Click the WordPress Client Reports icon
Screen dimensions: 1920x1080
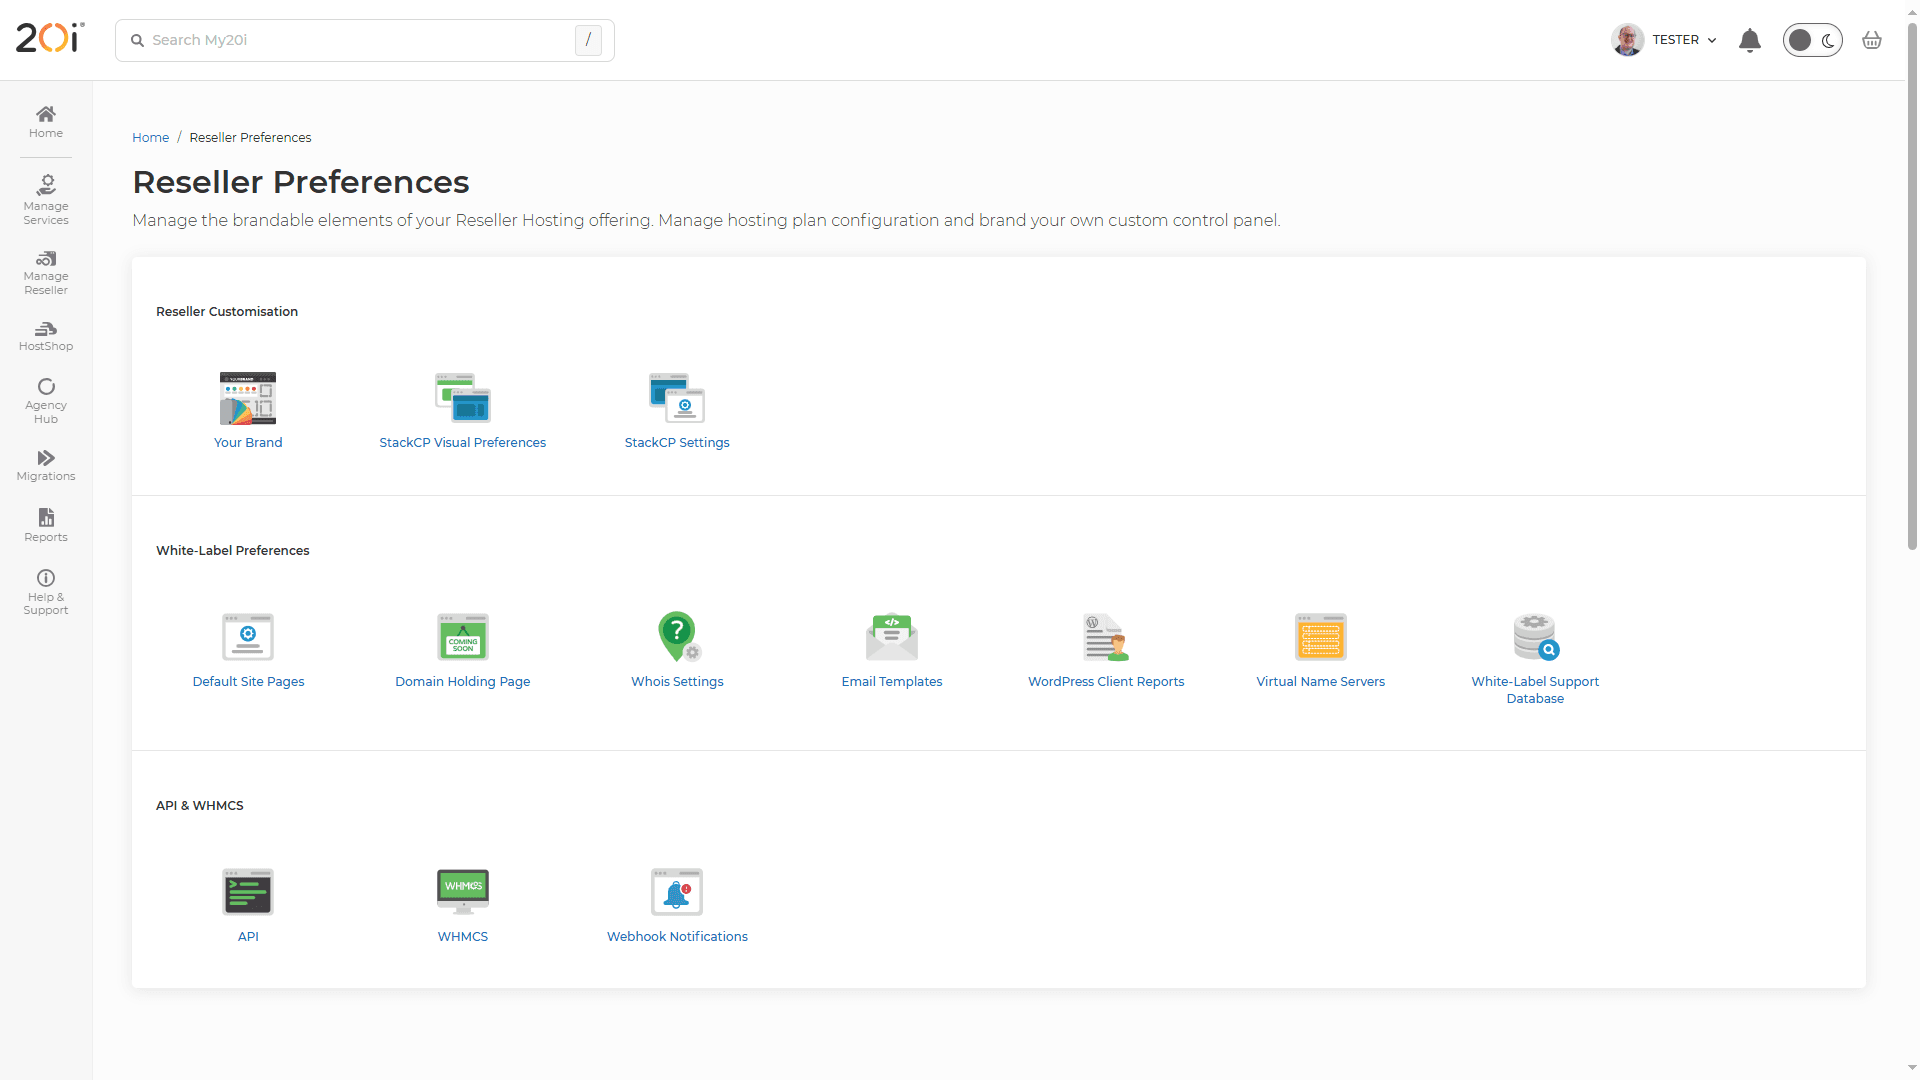point(1106,637)
